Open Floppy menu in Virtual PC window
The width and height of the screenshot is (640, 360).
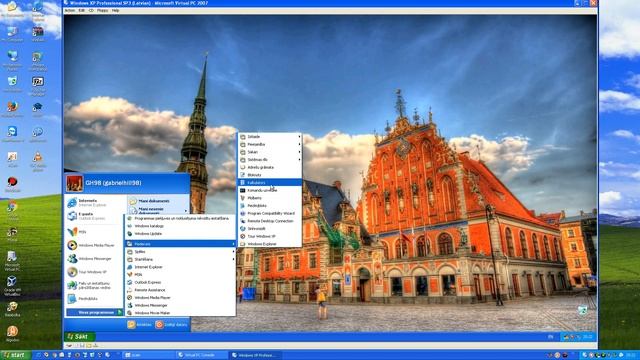[102, 10]
